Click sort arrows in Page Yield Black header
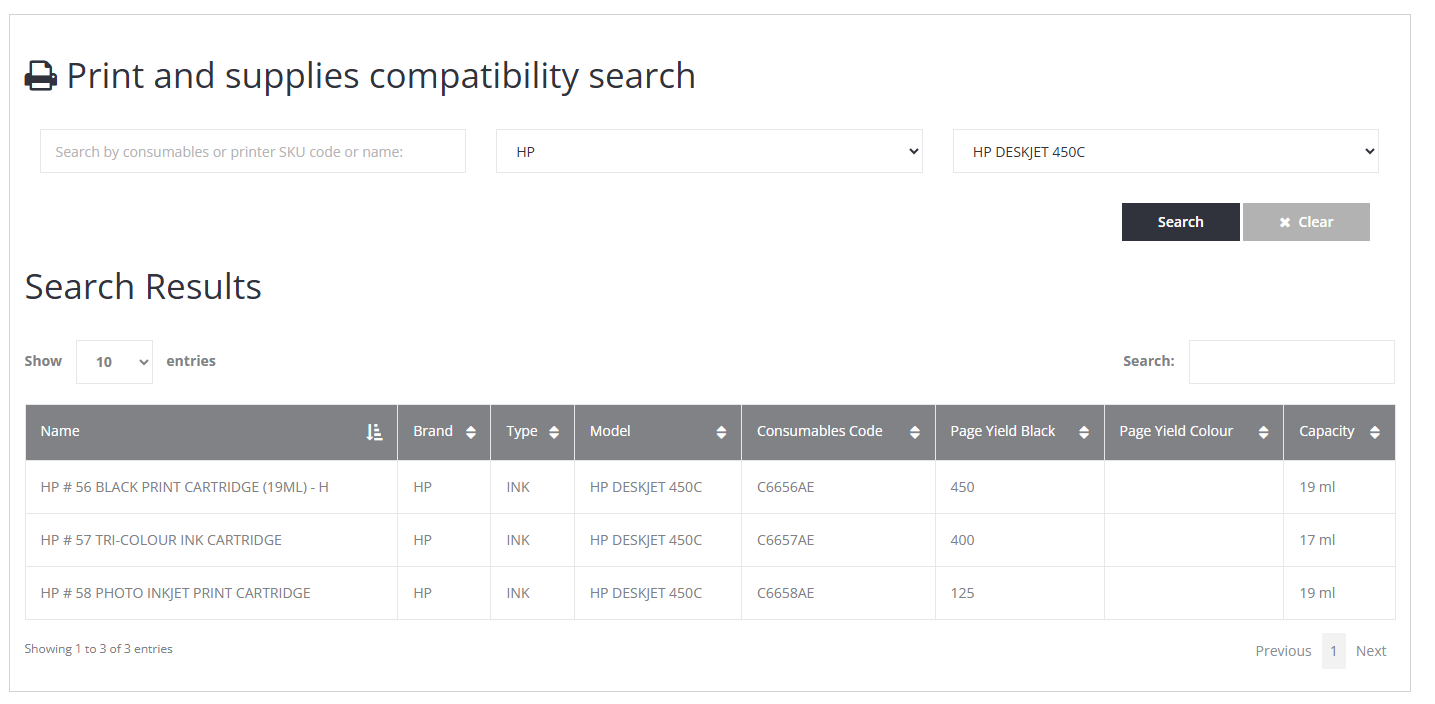The image size is (1435, 704). pyautogui.click(x=1084, y=432)
